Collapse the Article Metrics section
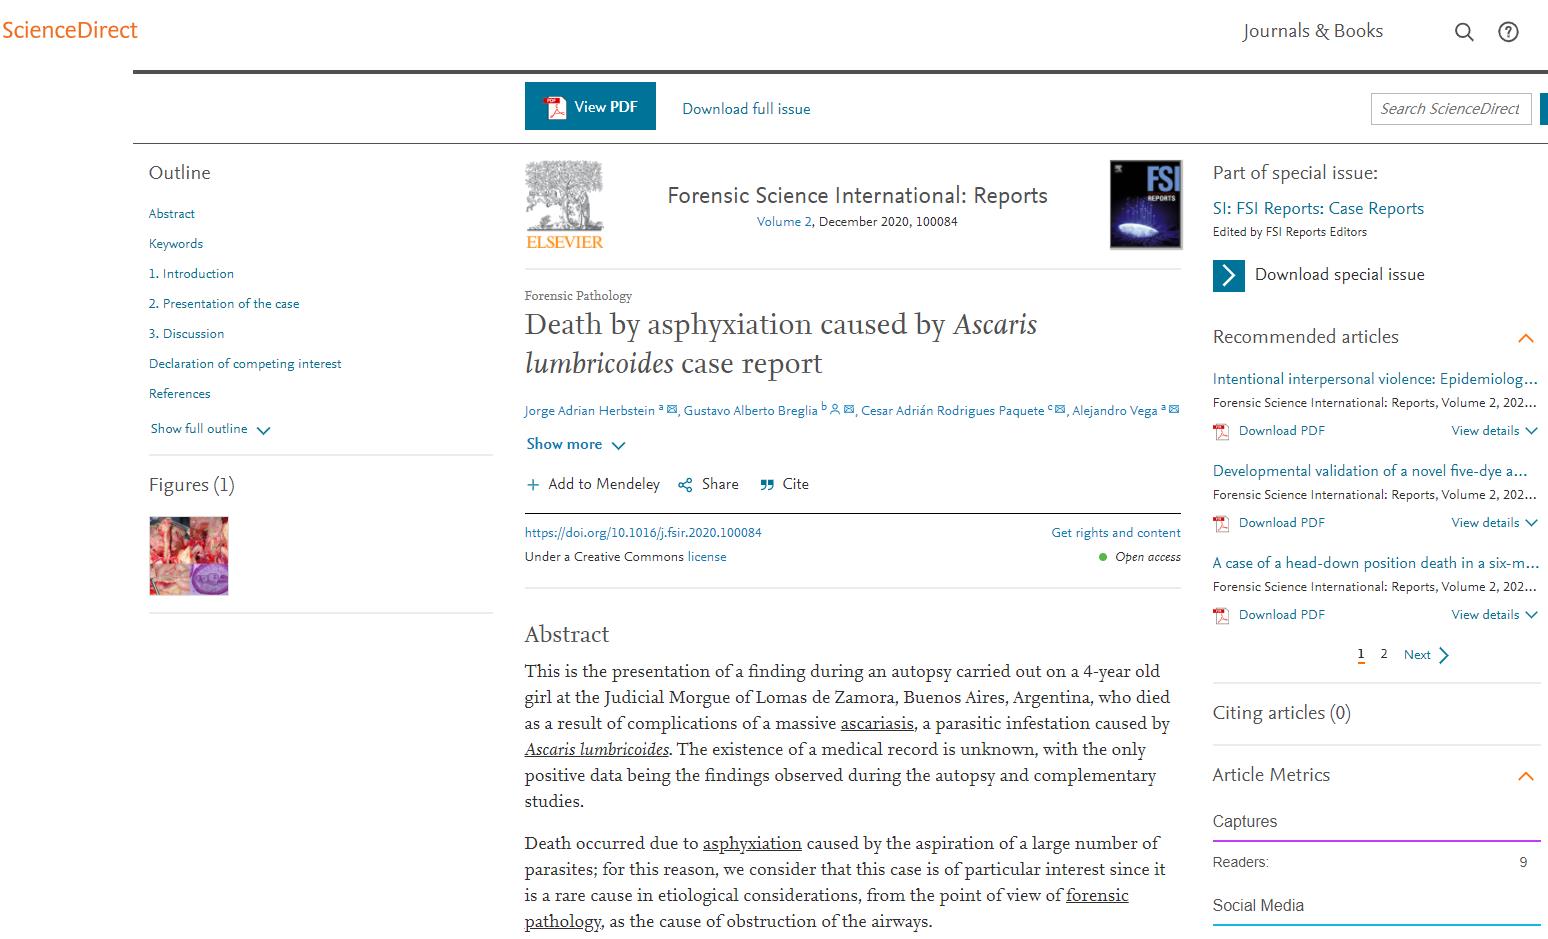 pos(1525,776)
